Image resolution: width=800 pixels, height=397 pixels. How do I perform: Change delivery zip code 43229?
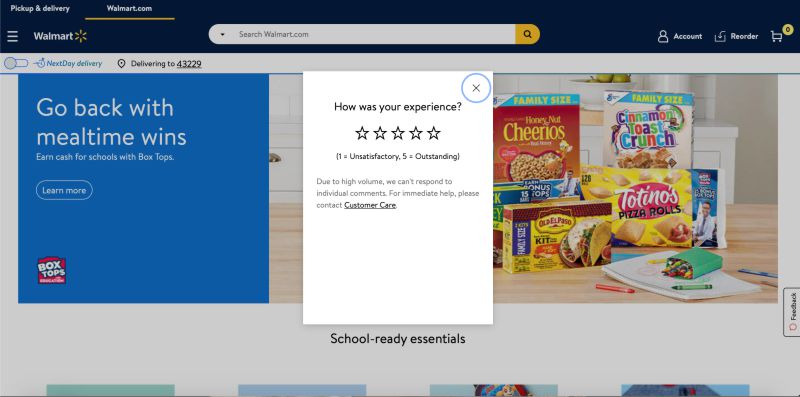click(189, 64)
